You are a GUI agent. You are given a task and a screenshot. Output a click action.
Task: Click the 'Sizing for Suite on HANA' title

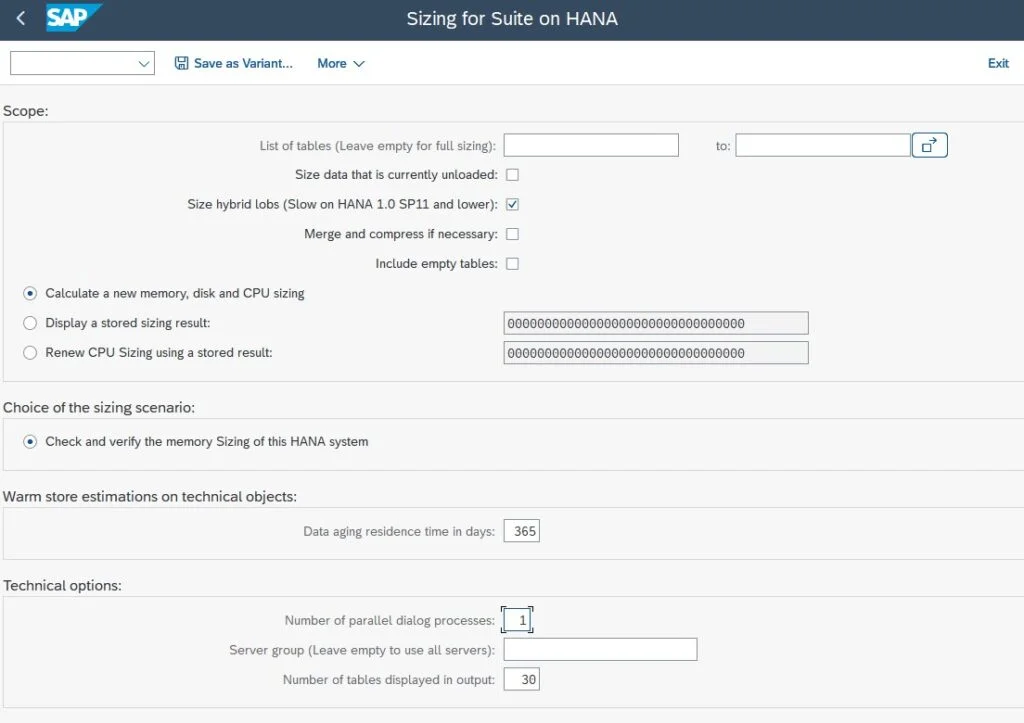coord(512,18)
